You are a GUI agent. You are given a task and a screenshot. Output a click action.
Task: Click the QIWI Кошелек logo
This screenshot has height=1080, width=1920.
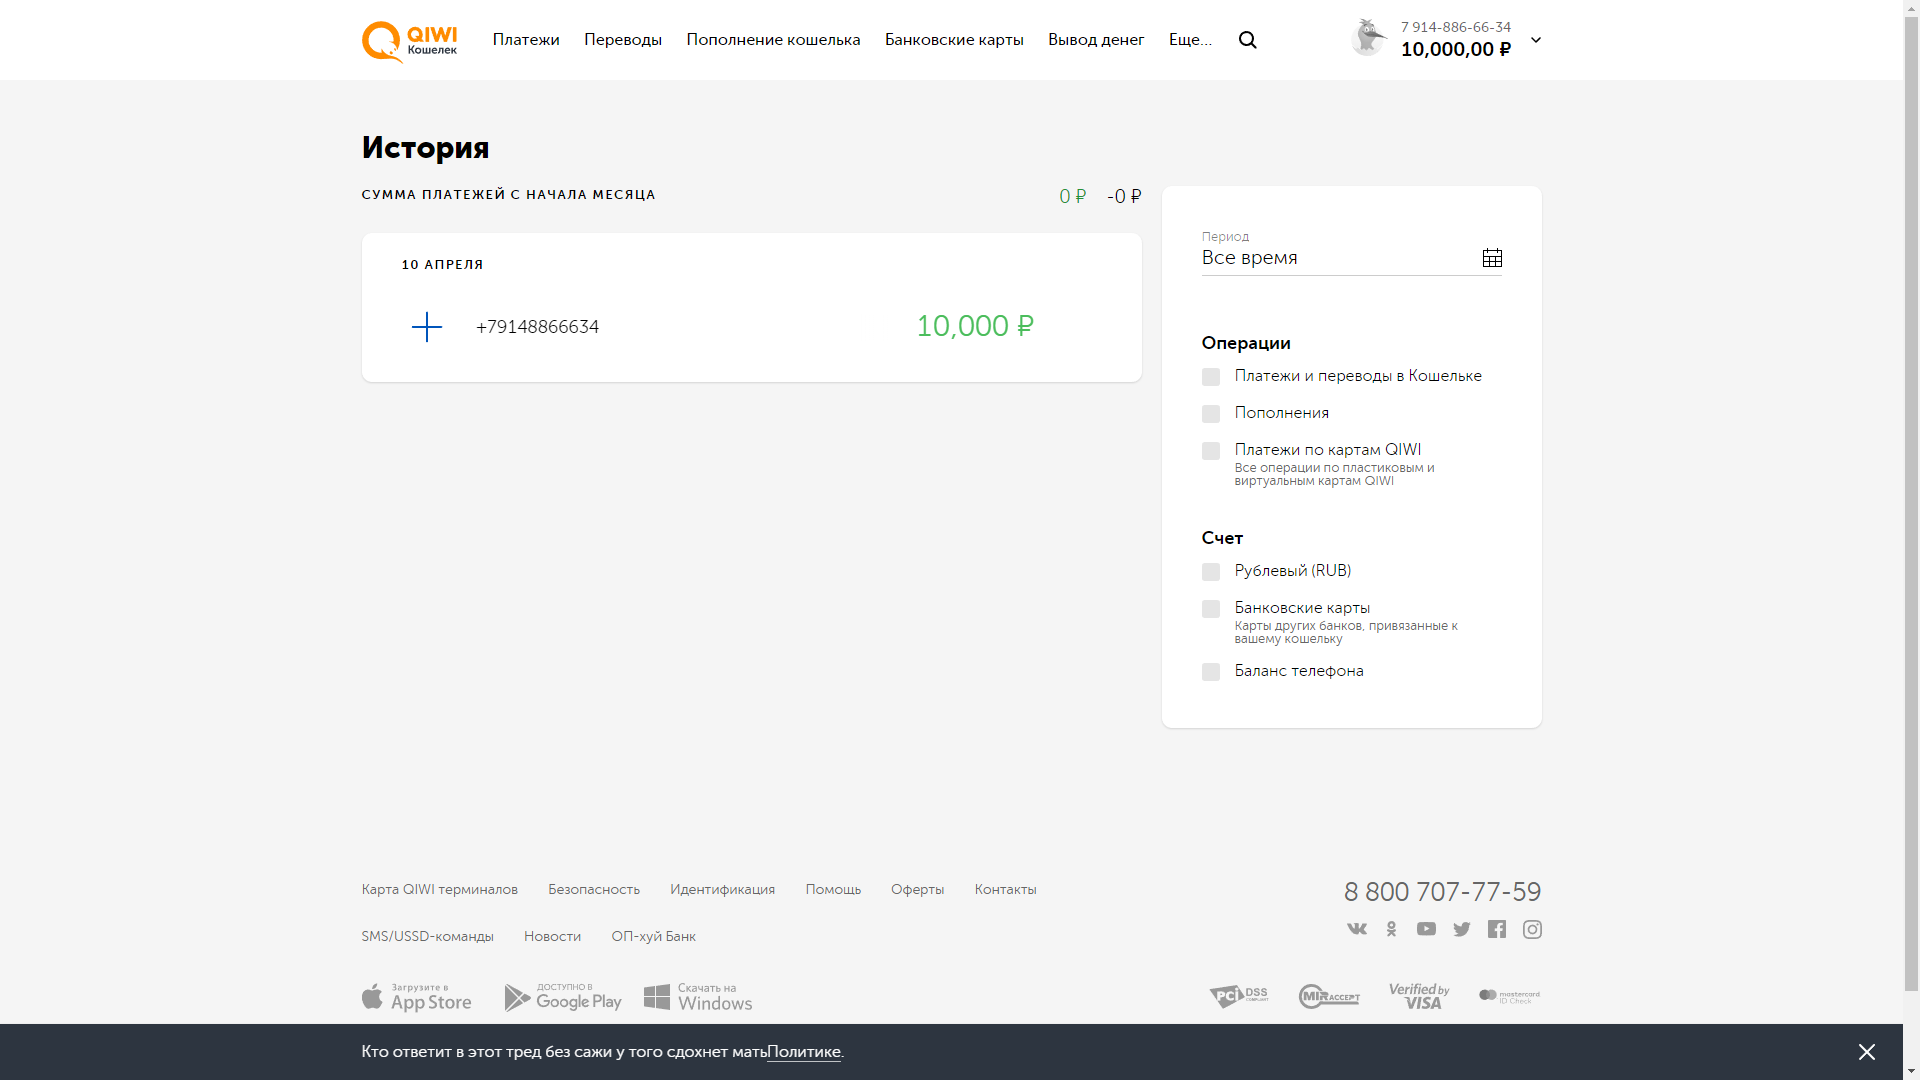coord(409,41)
